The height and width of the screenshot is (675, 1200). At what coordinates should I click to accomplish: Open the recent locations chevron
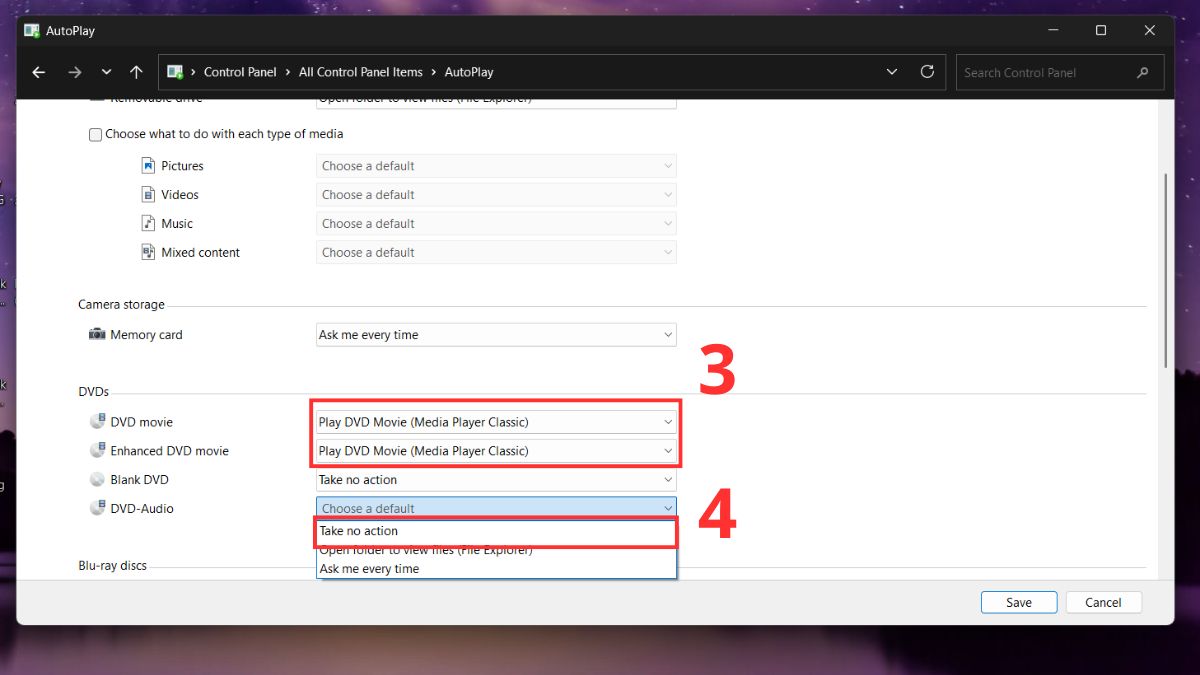(x=106, y=72)
